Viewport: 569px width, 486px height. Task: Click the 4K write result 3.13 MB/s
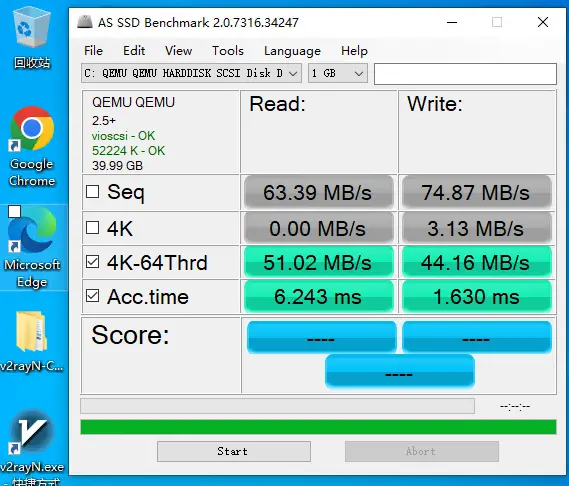476,228
